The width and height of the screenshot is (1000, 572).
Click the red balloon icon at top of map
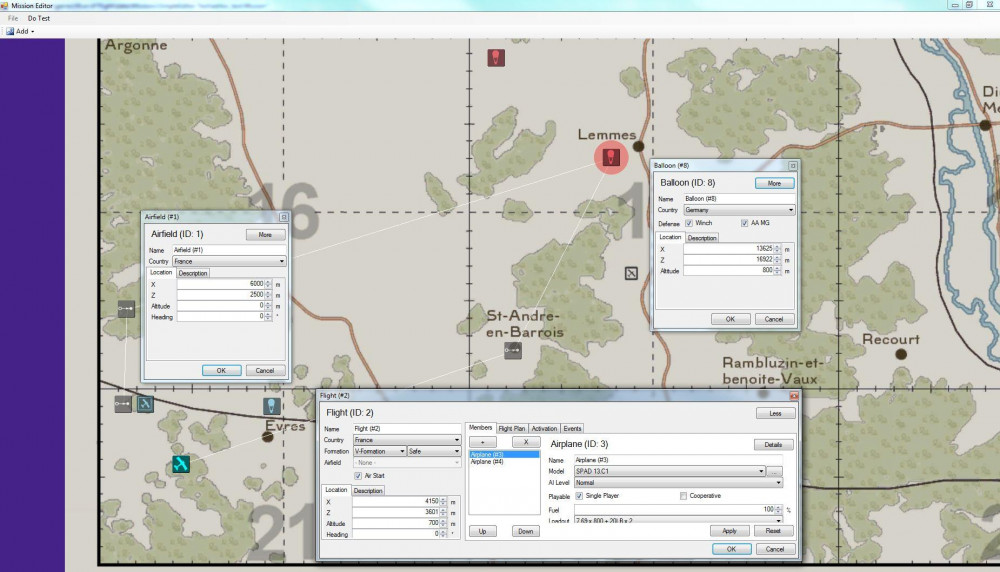(x=495, y=58)
